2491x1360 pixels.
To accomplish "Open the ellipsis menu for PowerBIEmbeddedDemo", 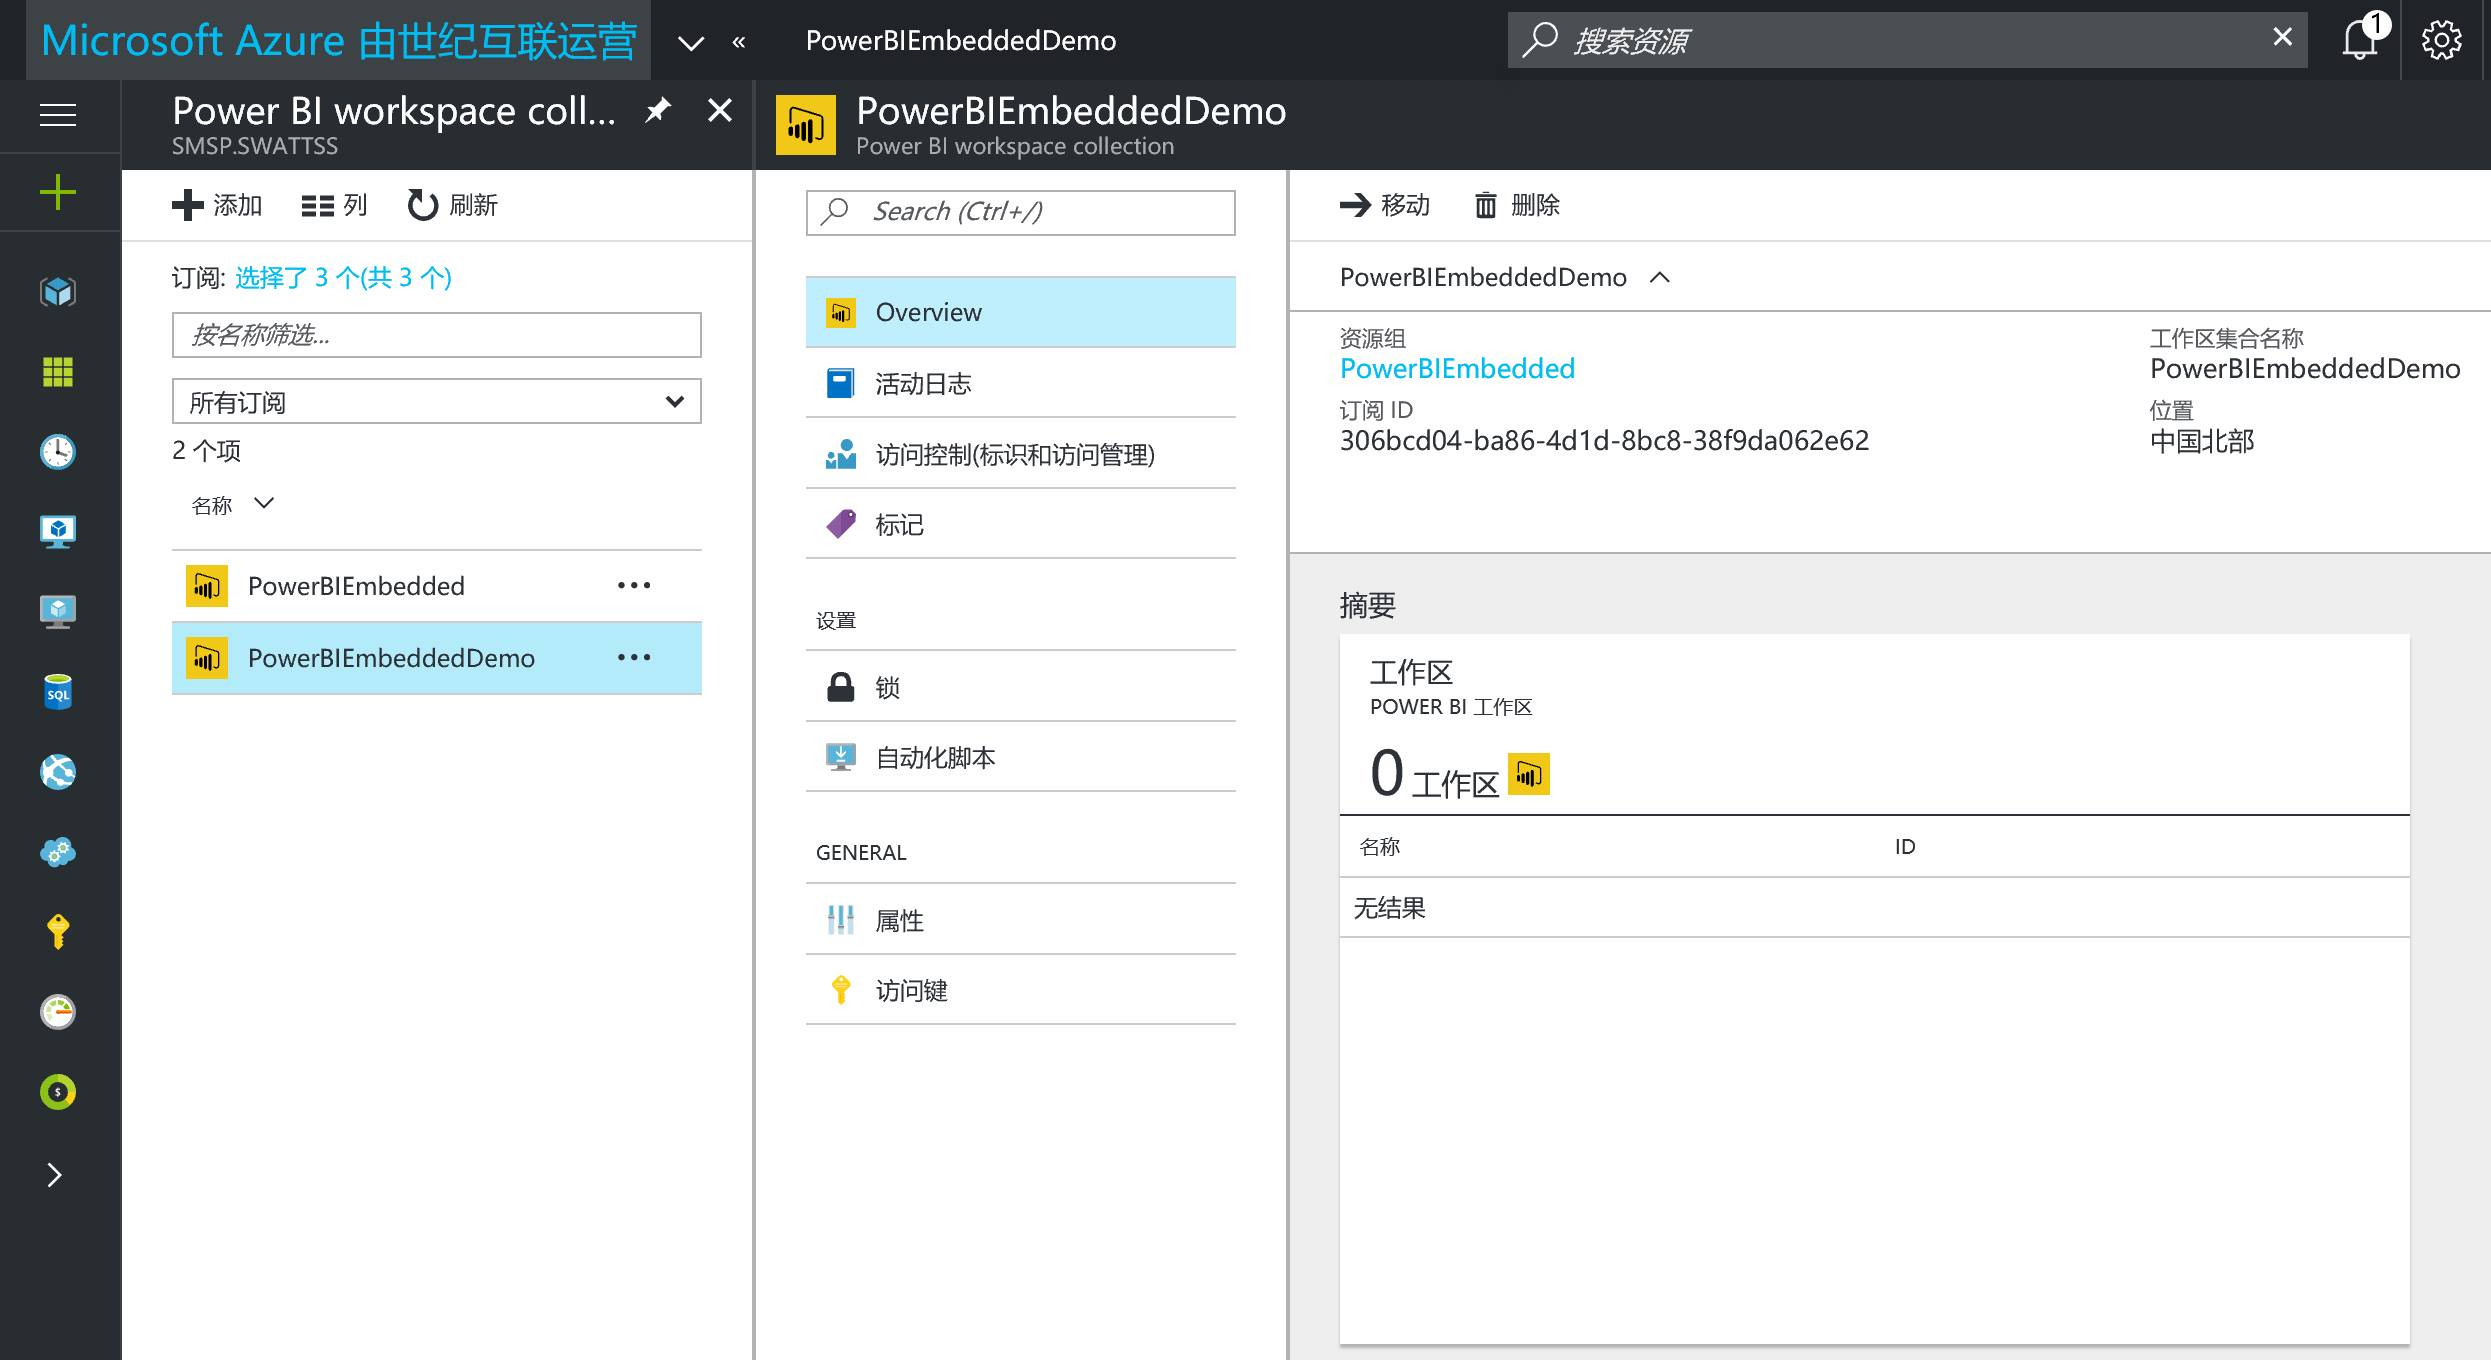I will [634, 657].
